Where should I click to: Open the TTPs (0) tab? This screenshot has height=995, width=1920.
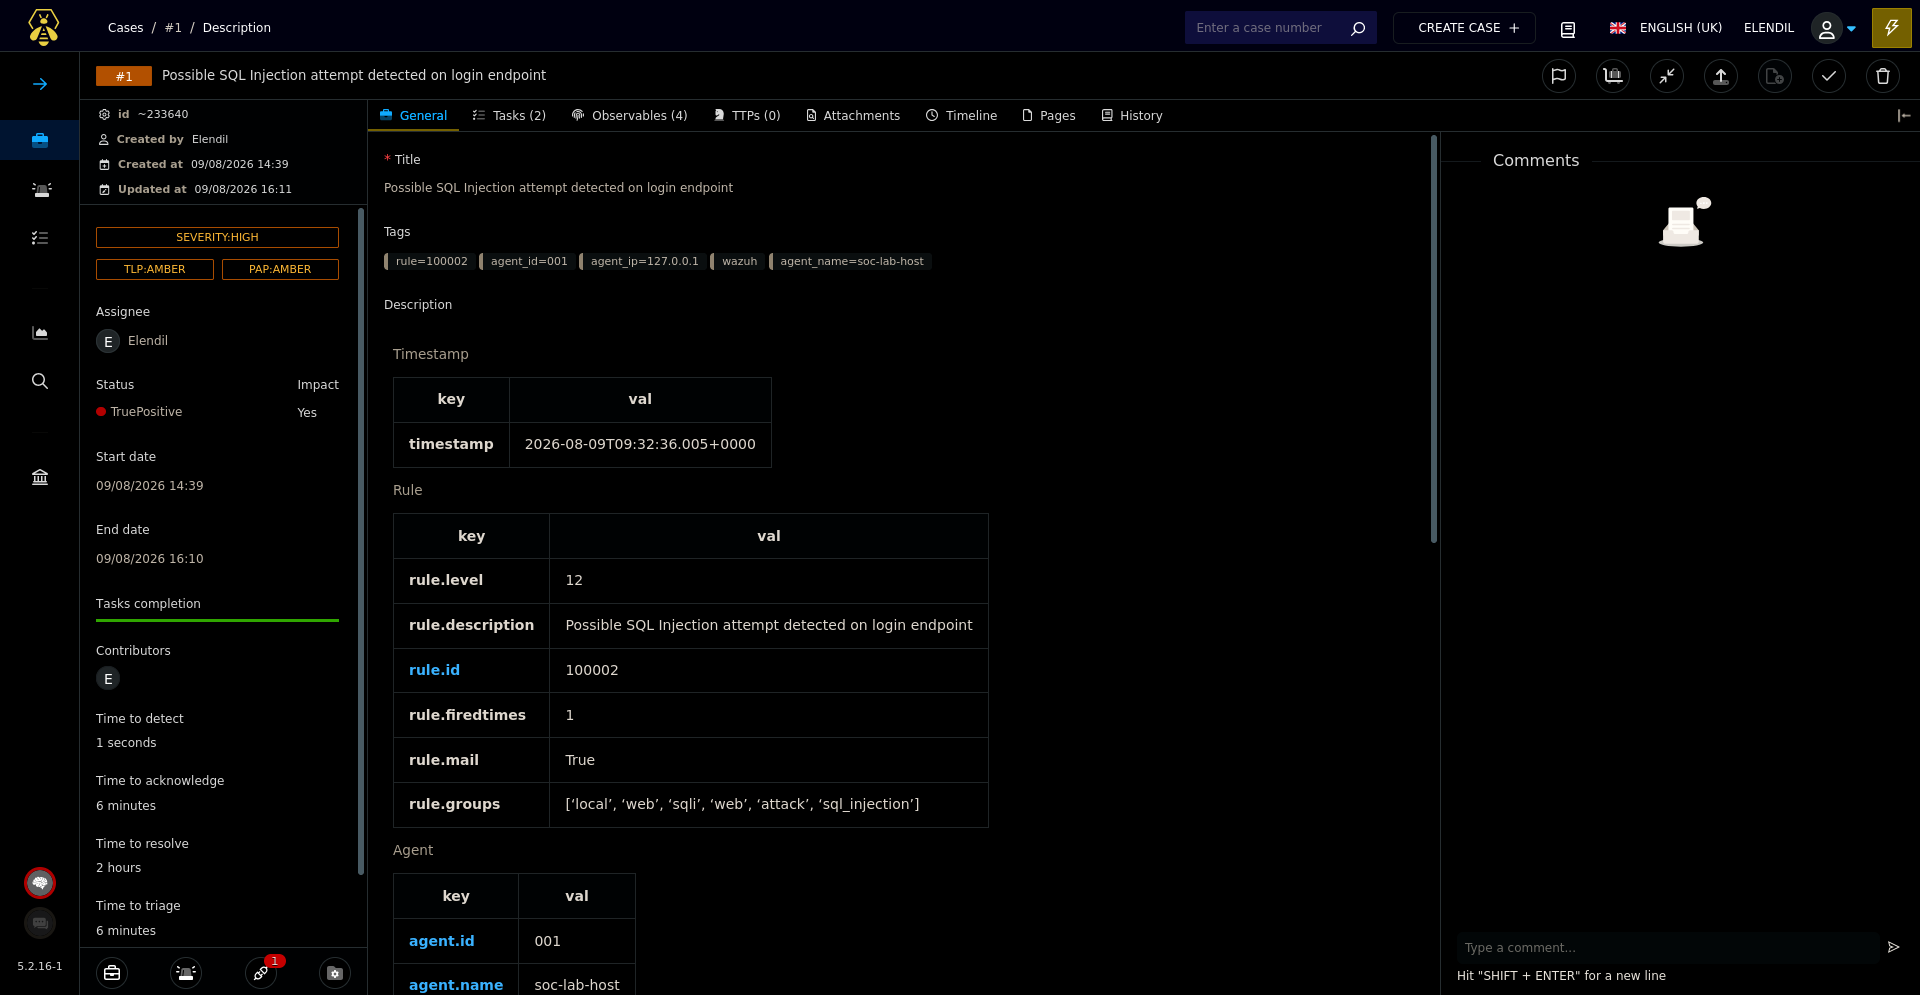[x=747, y=116]
